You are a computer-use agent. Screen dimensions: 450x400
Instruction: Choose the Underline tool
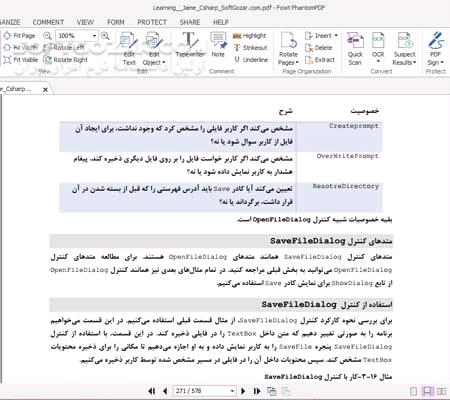coord(251,60)
